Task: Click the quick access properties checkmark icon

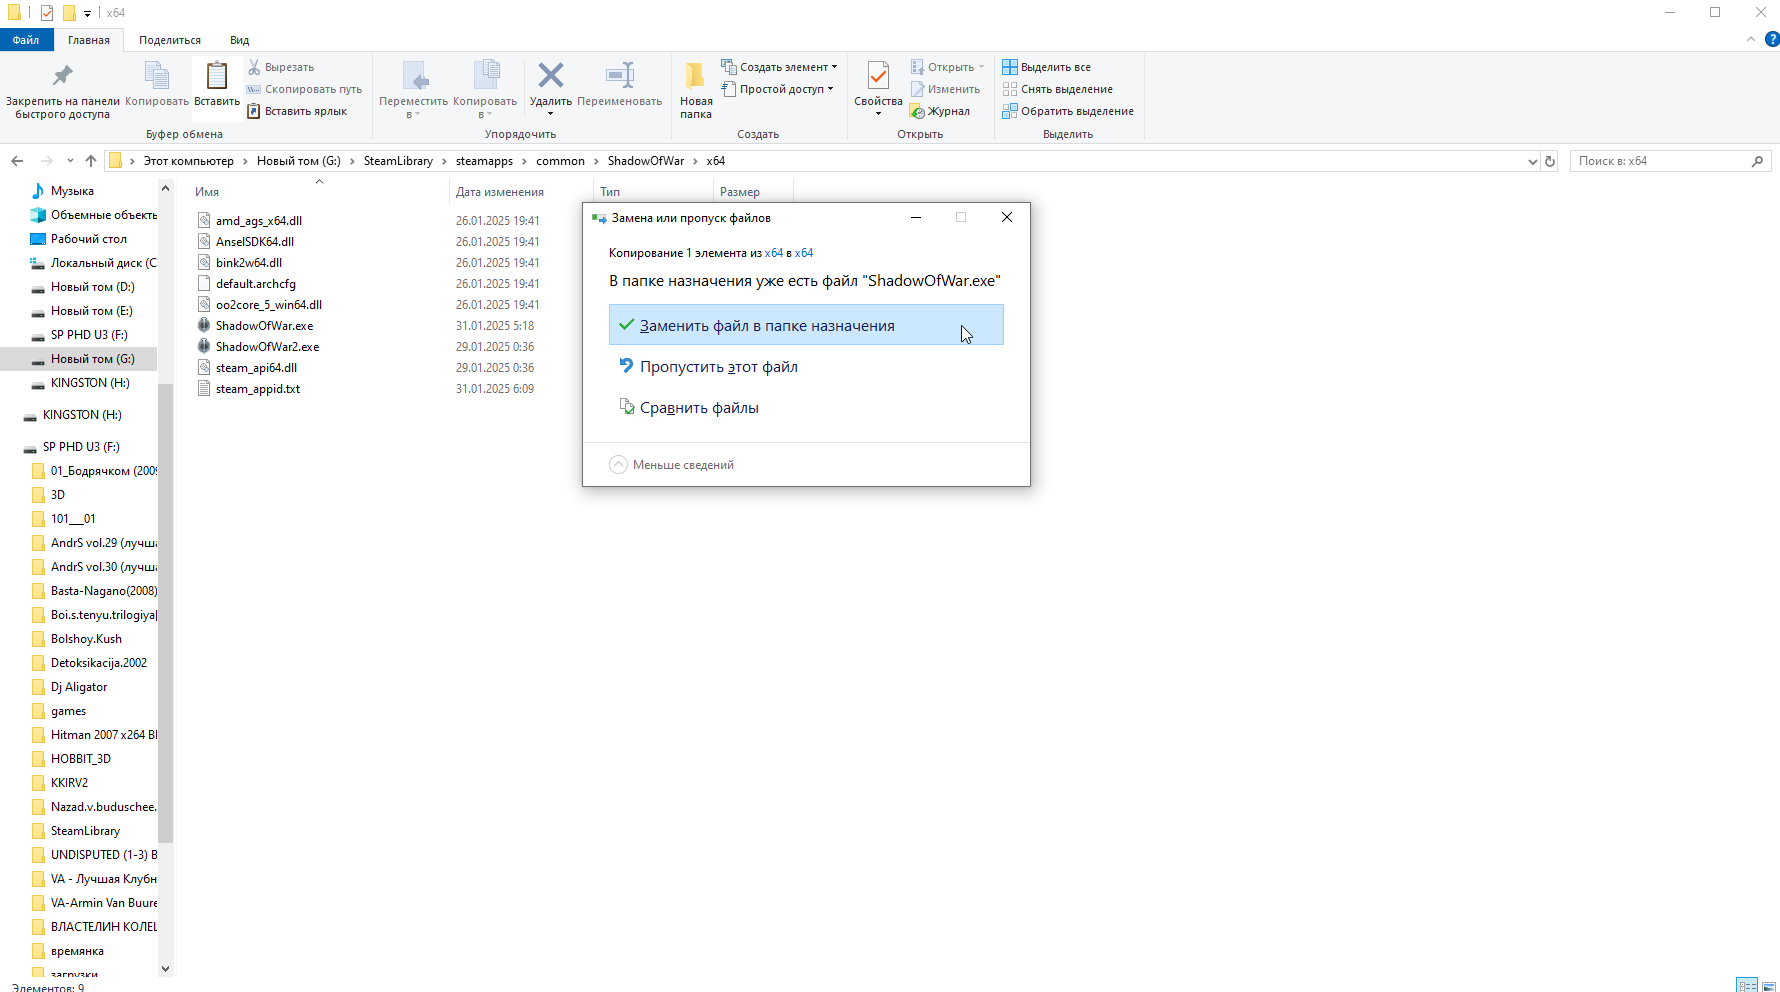Action: pyautogui.click(x=47, y=13)
